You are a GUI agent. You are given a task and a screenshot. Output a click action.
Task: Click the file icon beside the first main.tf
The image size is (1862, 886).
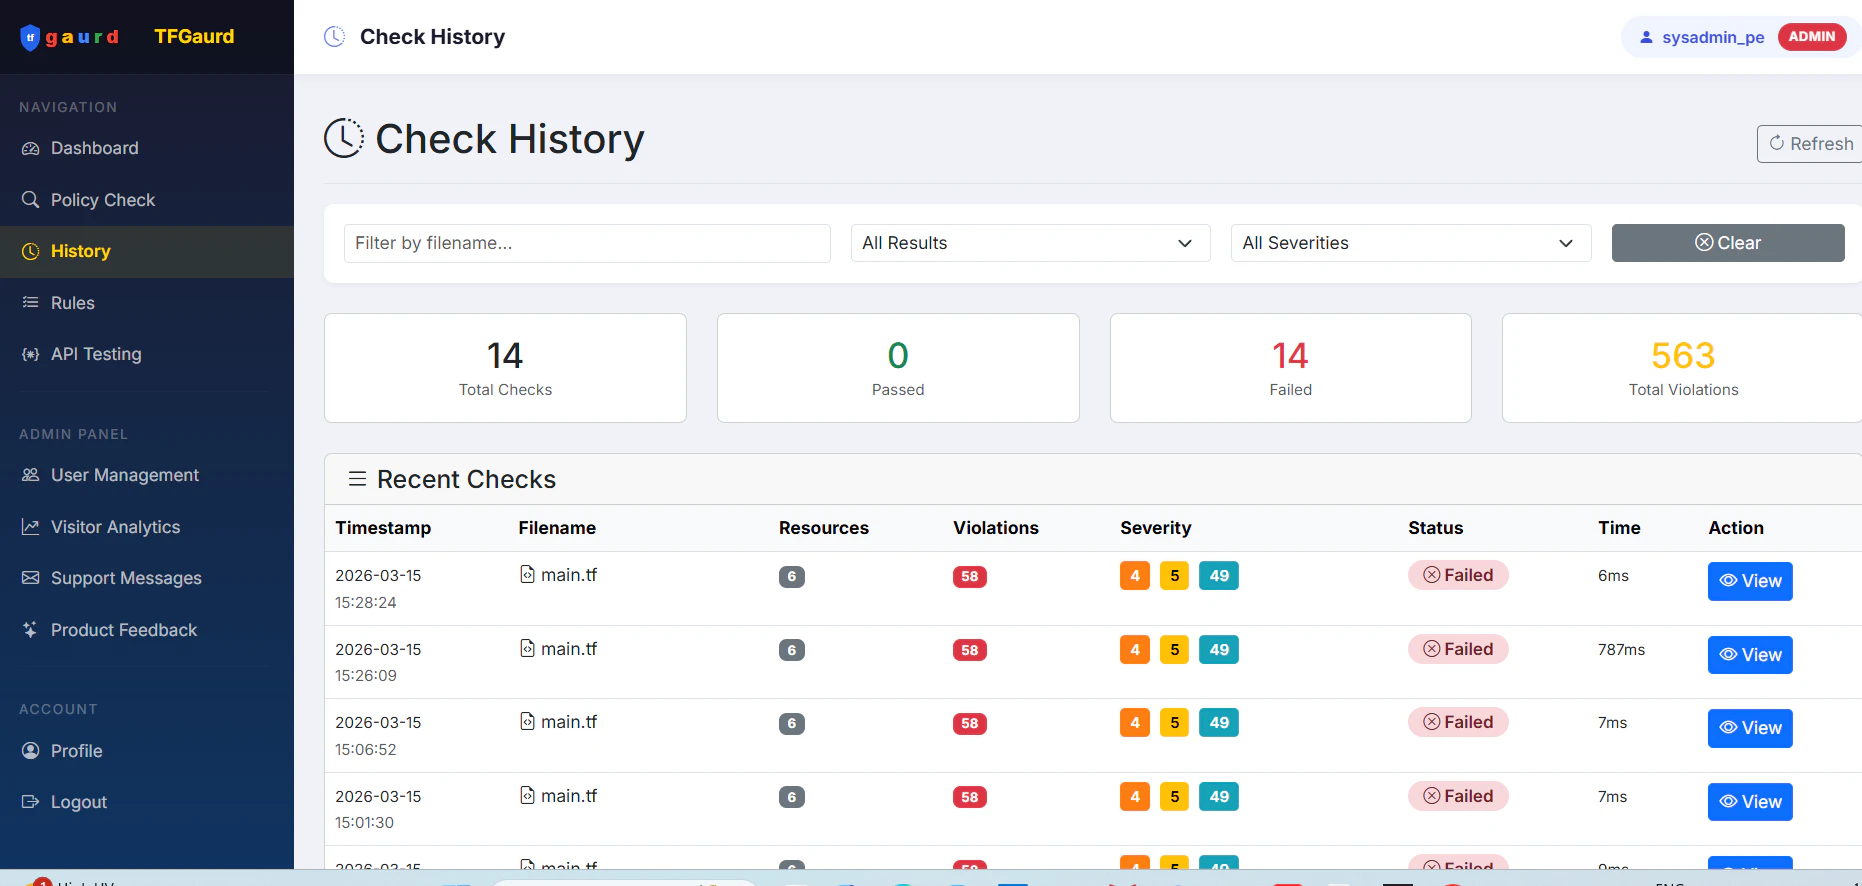(x=527, y=574)
